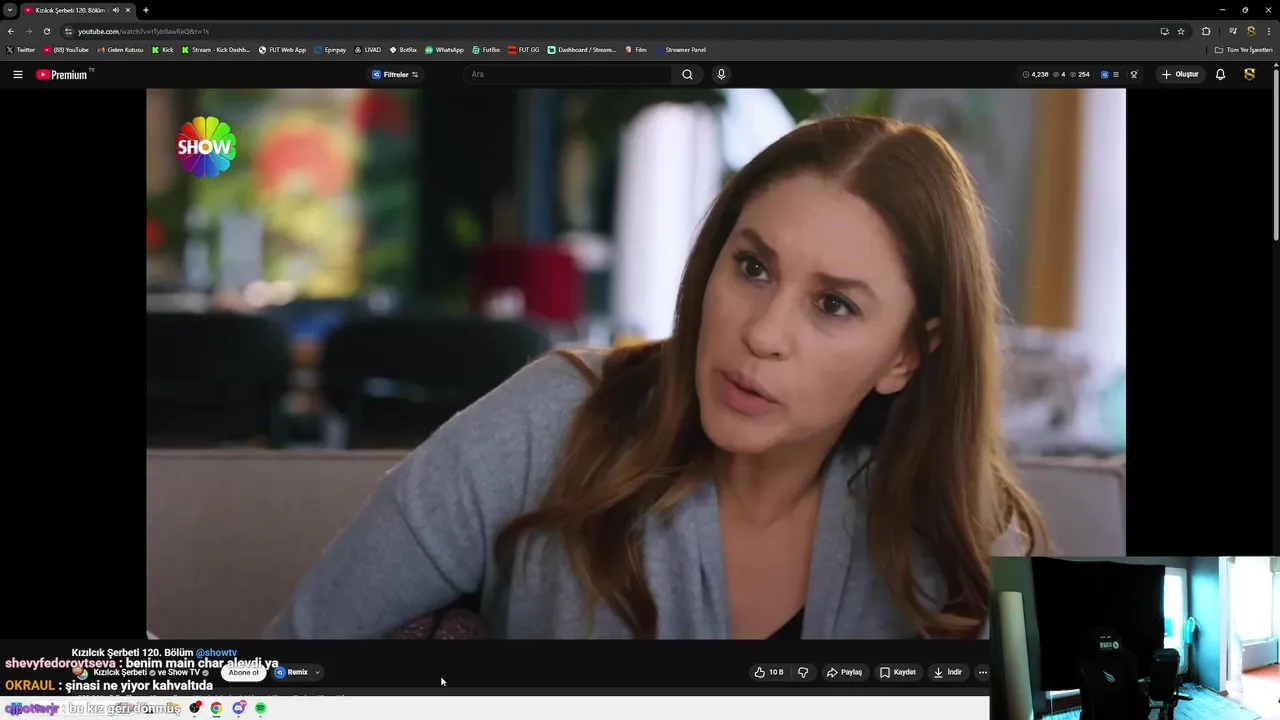
Task: Close the Kızılcık Şerbeti tab
Action: pyautogui.click(x=127, y=10)
